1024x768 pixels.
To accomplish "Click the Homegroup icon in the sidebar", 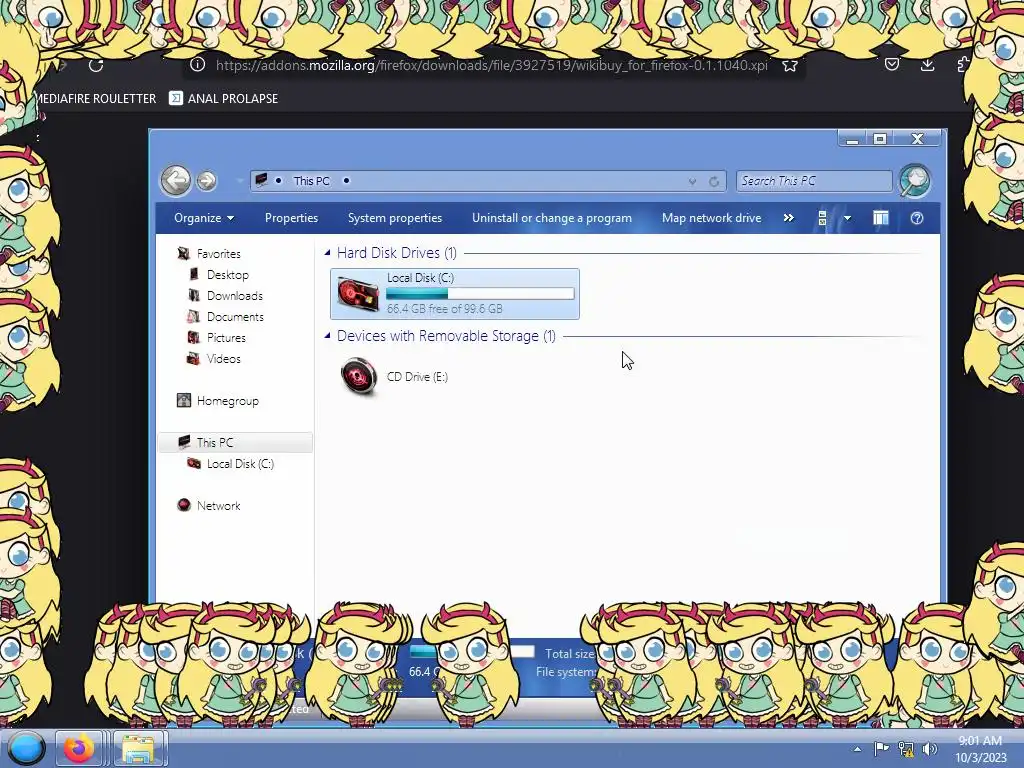I will click(184, 400).
